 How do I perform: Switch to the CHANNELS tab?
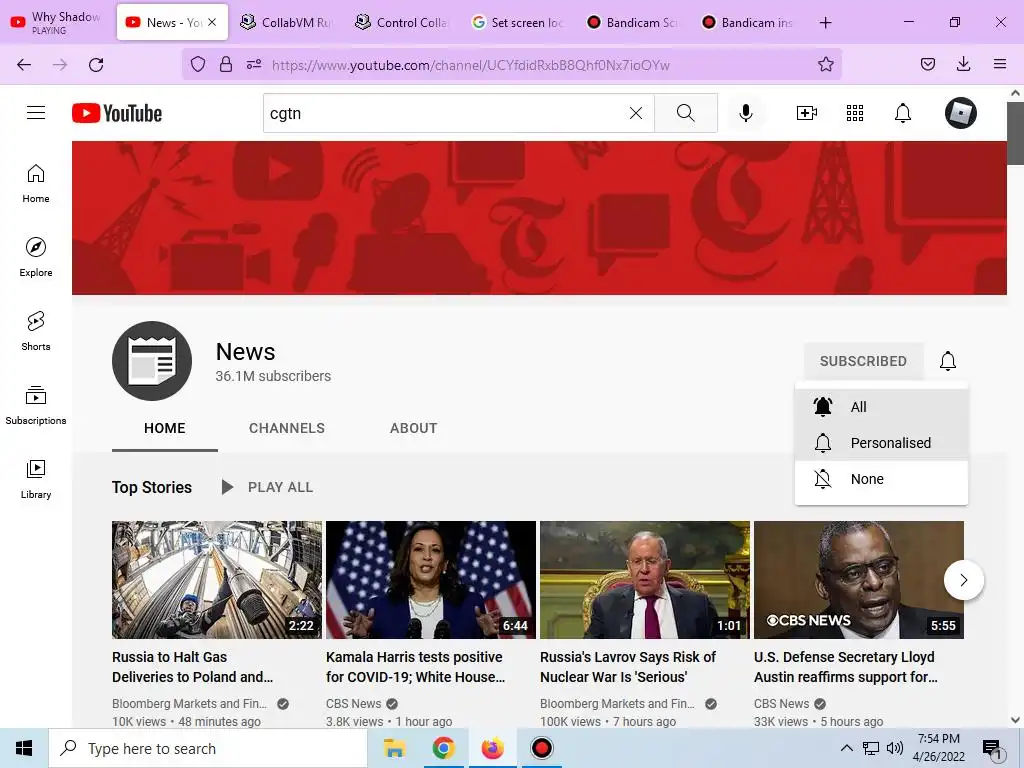click(x=287, y=428)
